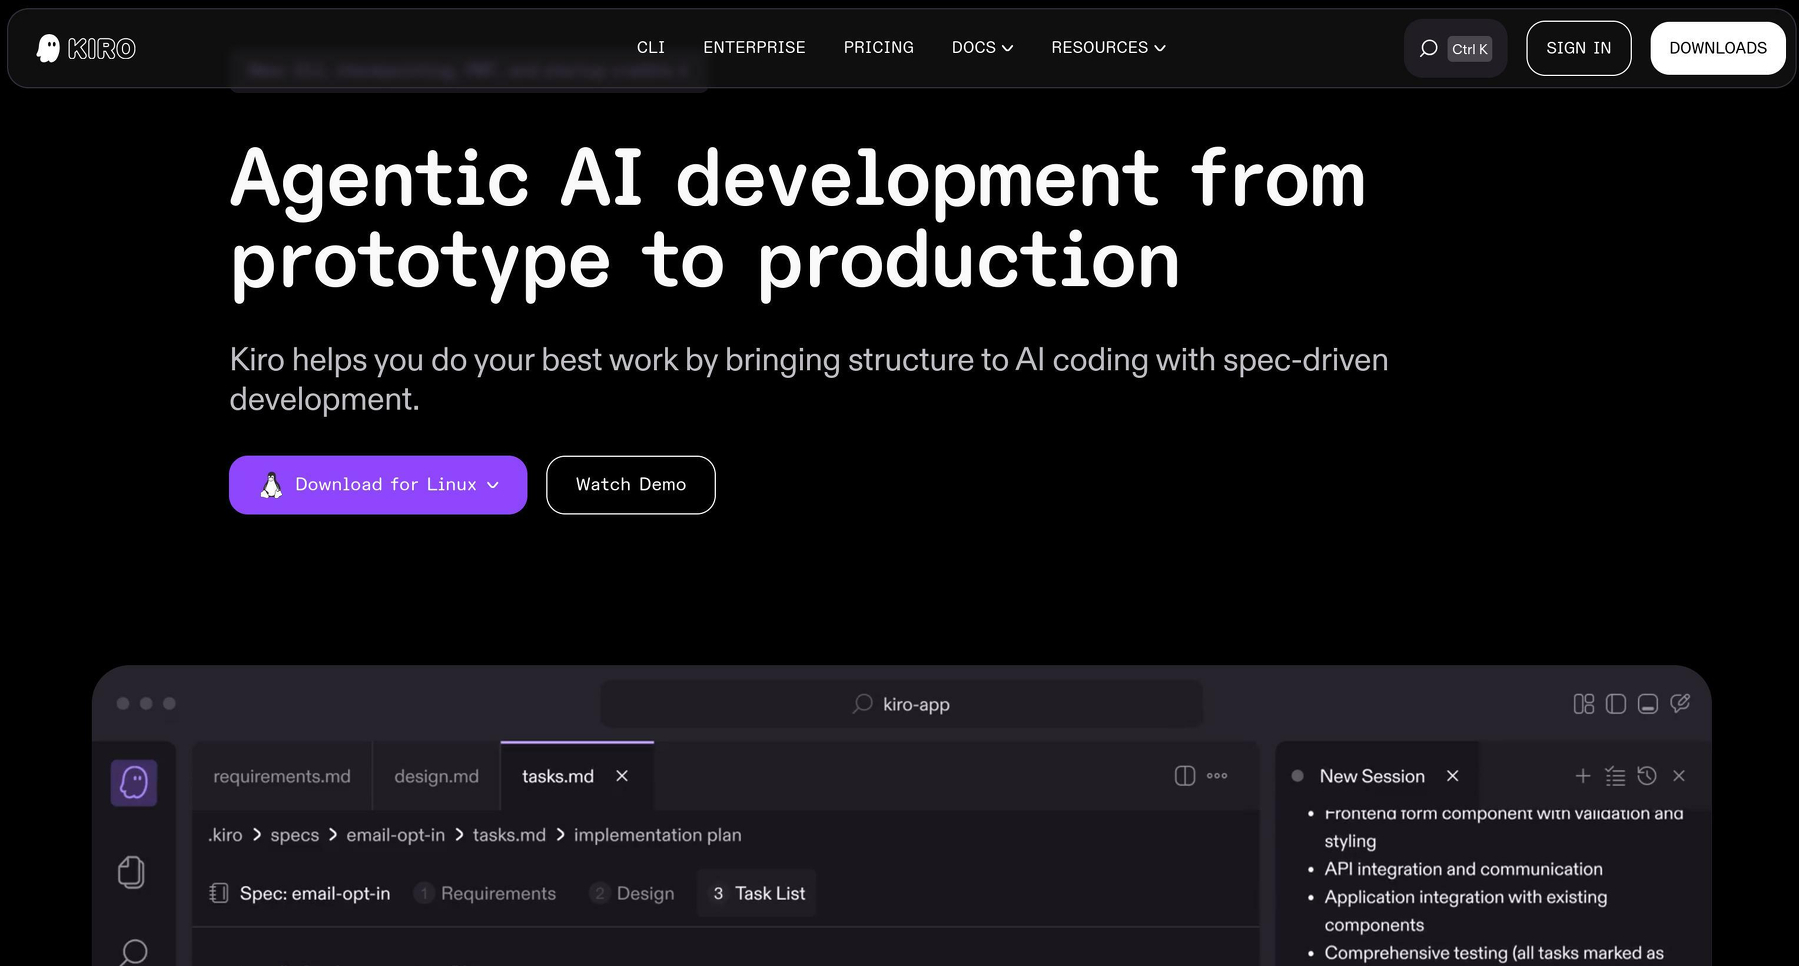The height and width of the screenshot is (966, 1799).
Task: Click the Sign In button
Action: click(x=1578, y=48)
